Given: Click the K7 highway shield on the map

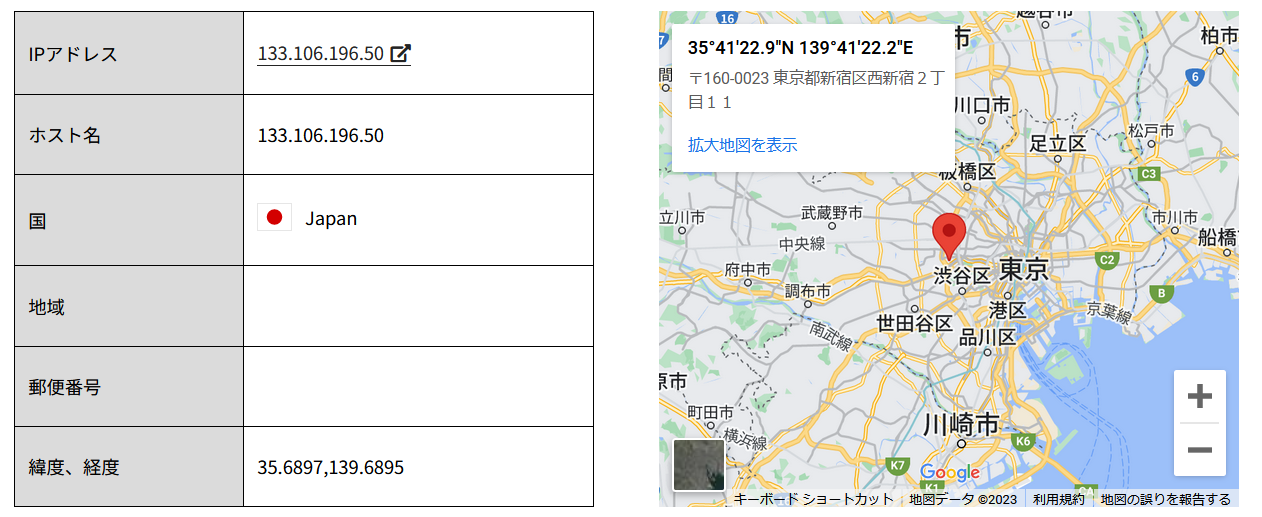Looking at the screenshot, I should pyautogui.click(x=897, y=466).
